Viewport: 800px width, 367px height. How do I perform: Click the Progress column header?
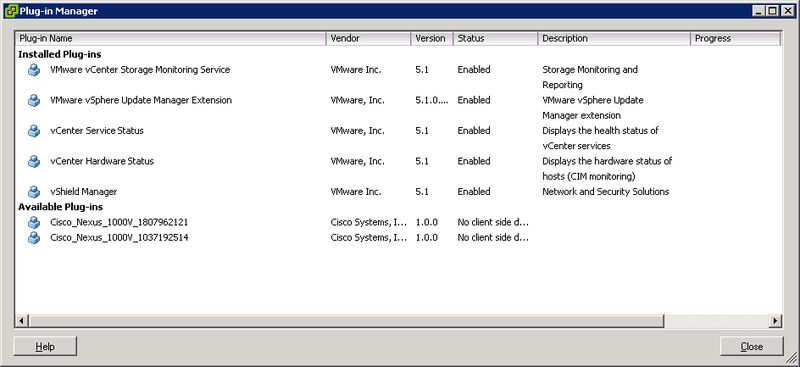click(735, 38)
